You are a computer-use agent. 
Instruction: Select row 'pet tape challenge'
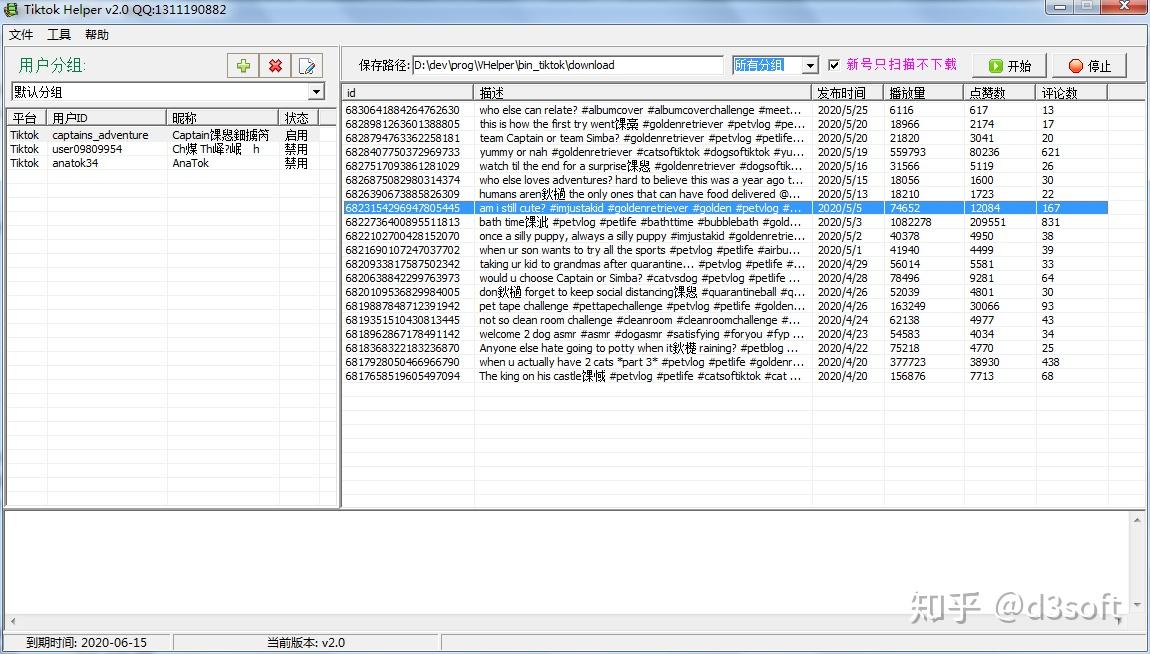[725, 306]
